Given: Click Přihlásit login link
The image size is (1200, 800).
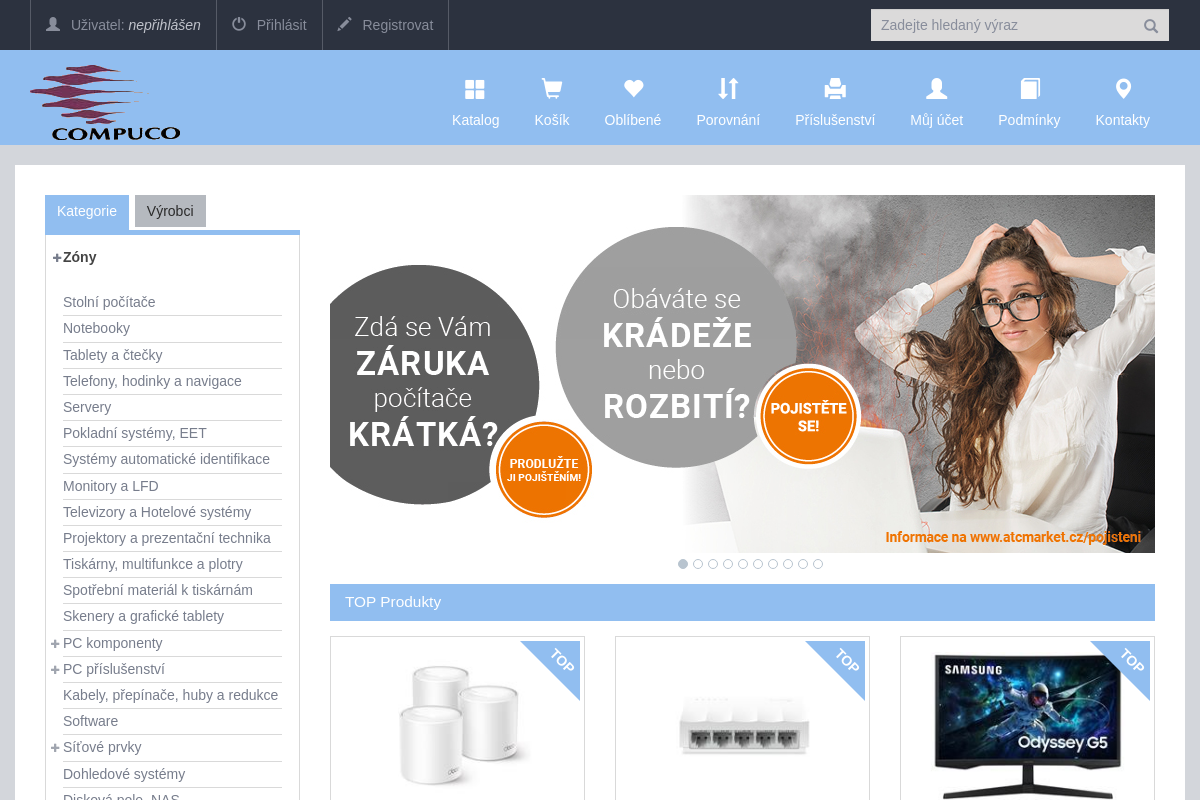Looking at the screenshot, I should point(281,25).
